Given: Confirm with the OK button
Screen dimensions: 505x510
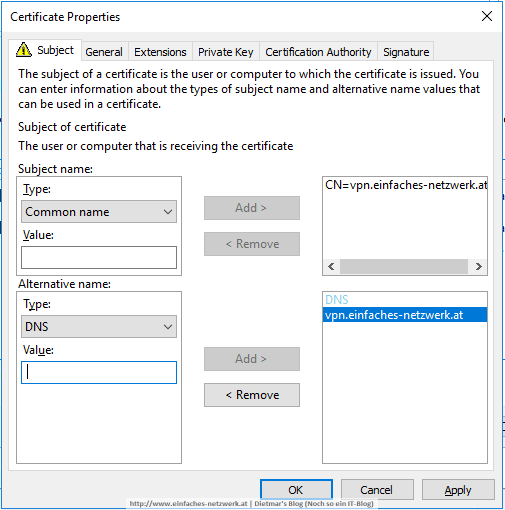Looking at the screenshot, I should (296, 490).
